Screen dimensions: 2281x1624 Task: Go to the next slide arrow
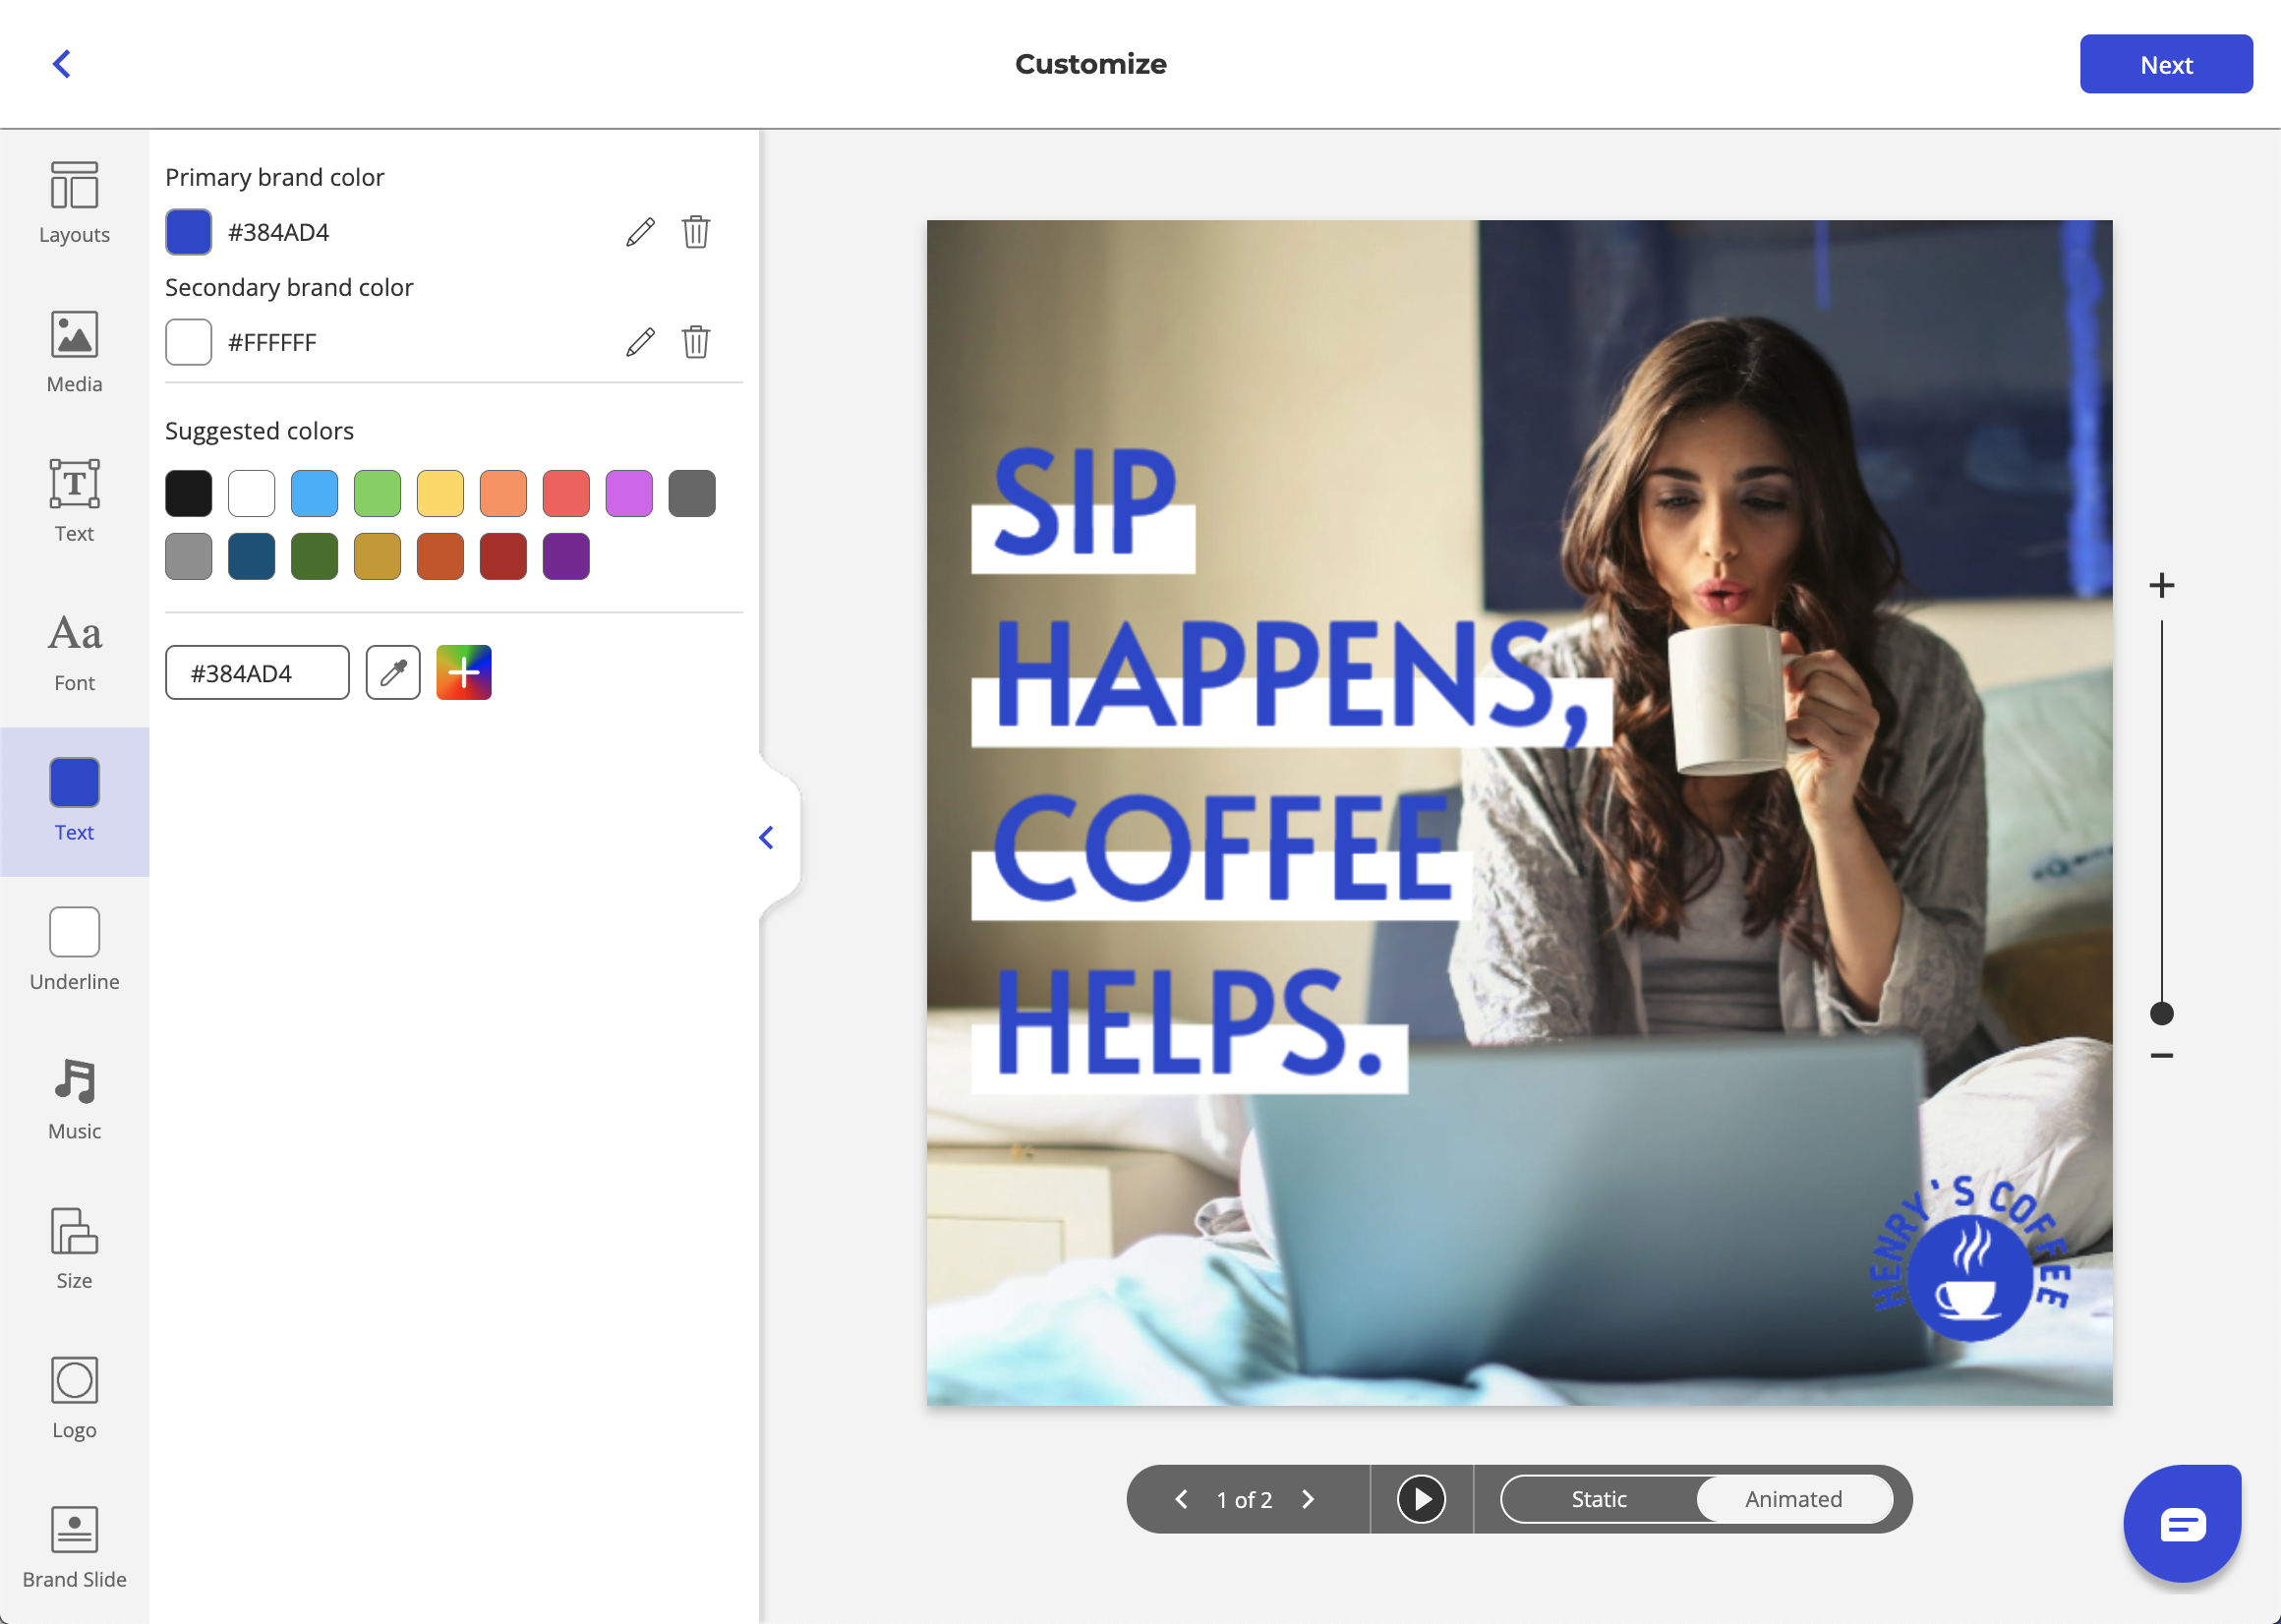(1308, 1499)
